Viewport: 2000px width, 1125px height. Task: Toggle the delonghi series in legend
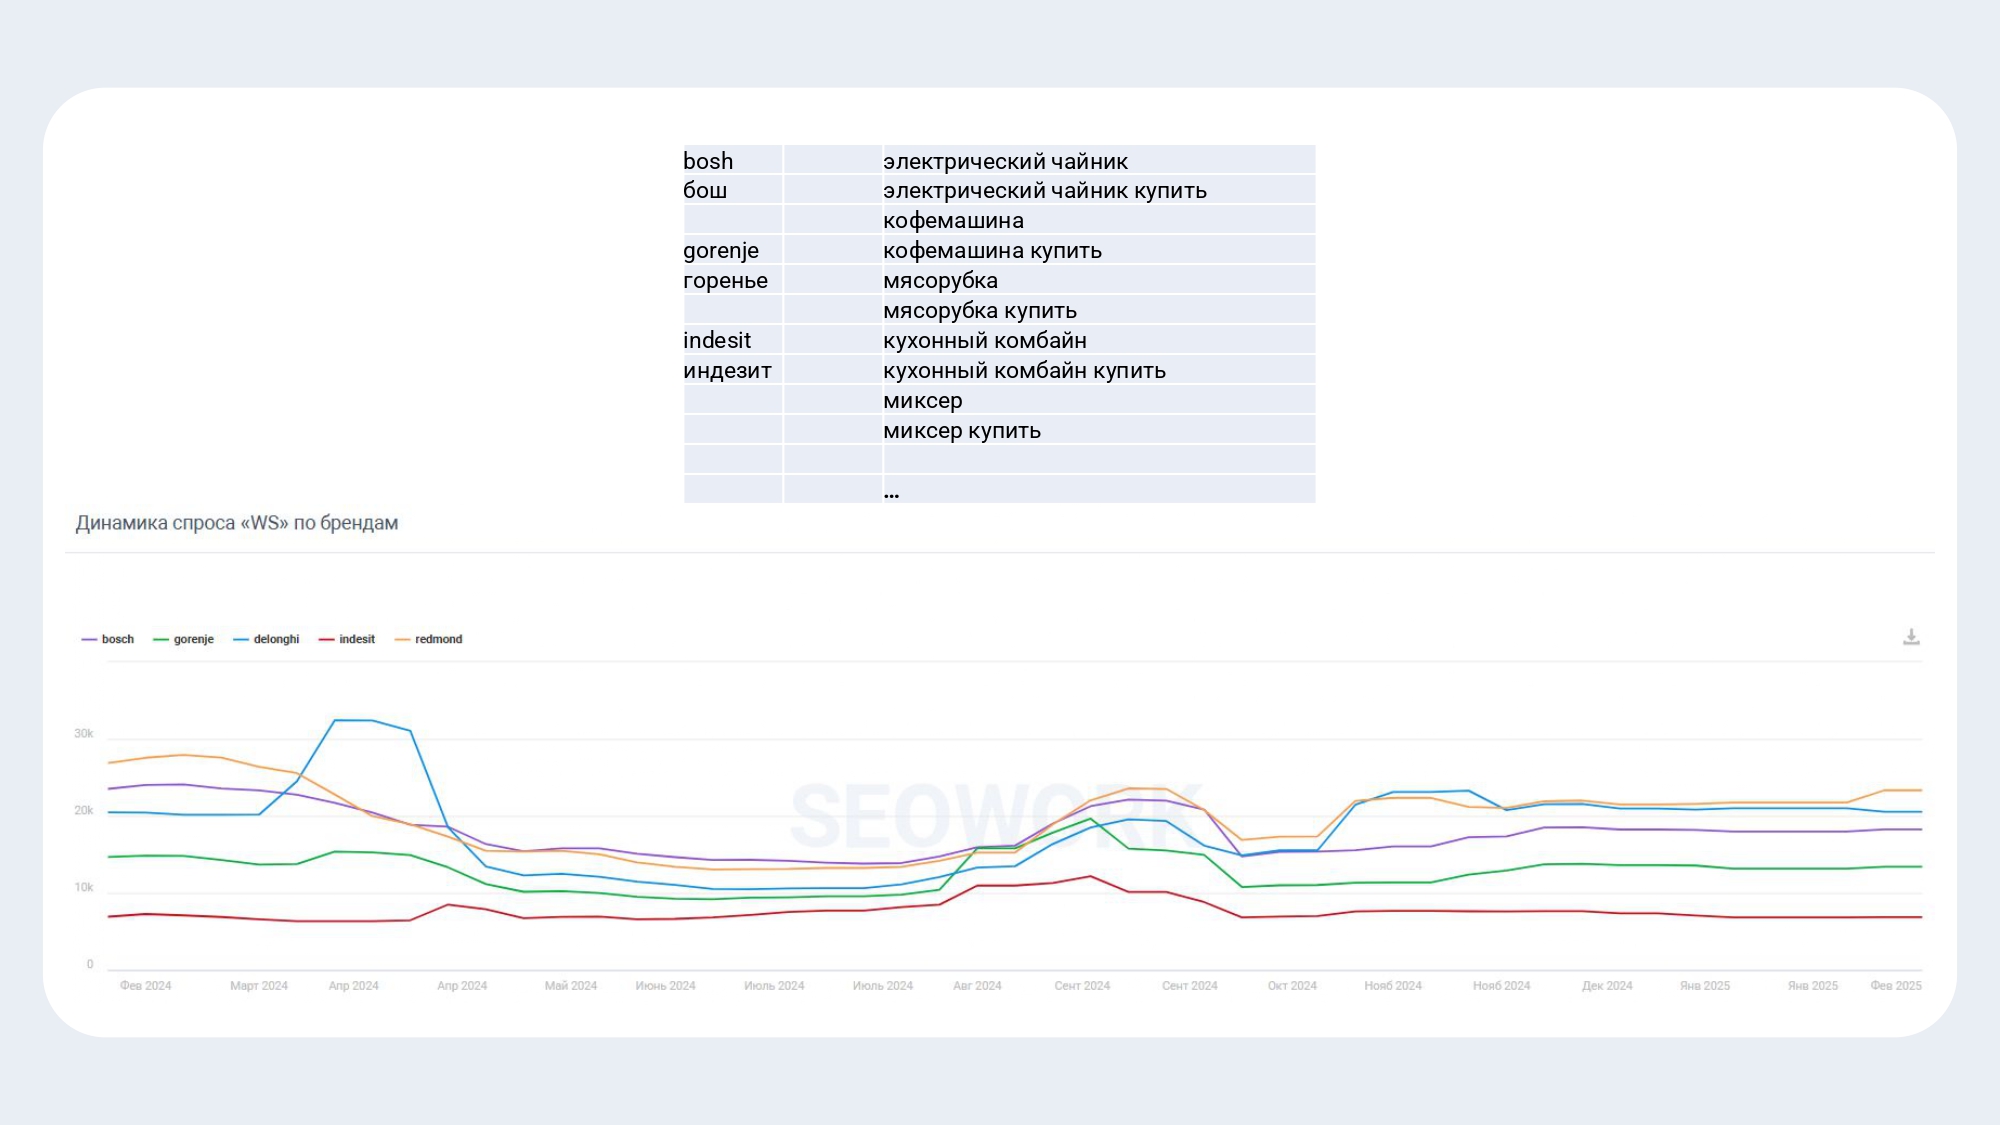point(266,639)
